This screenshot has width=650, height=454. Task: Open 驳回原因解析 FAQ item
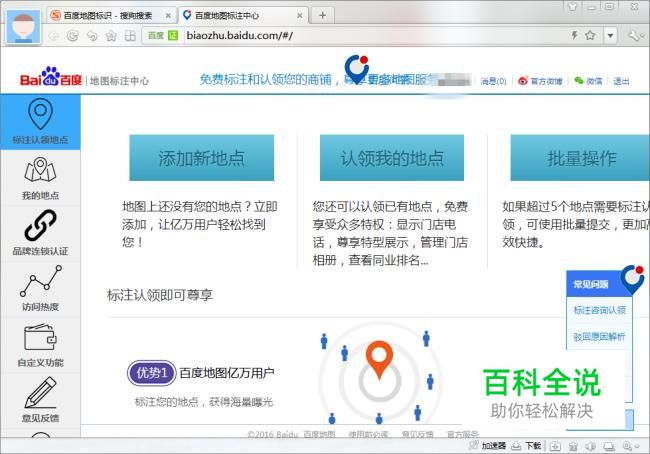tap(599, 337)
